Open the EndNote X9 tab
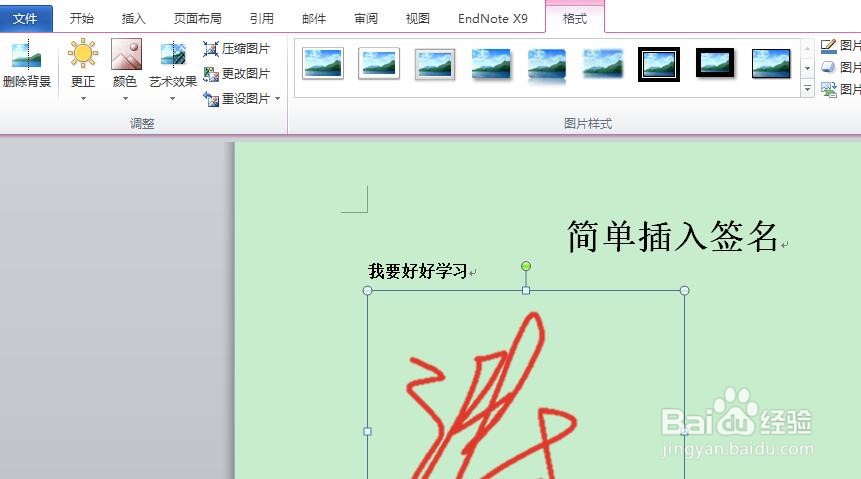 [x=493, y=19]
